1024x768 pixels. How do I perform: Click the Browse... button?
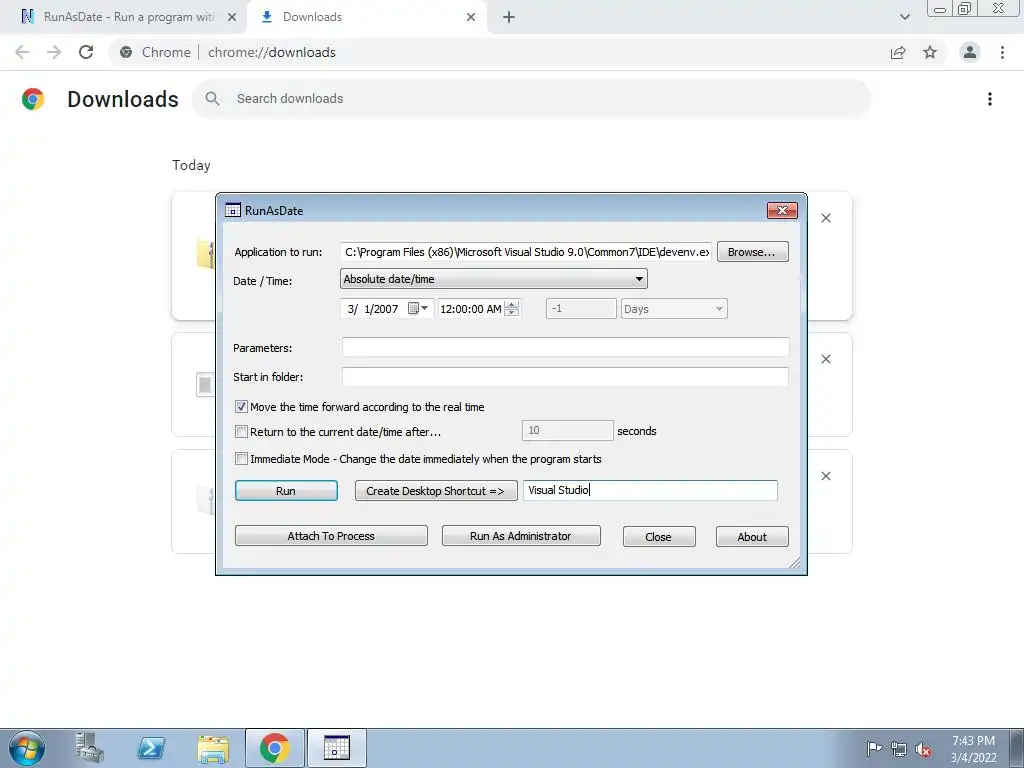click(x=752, y=252)
